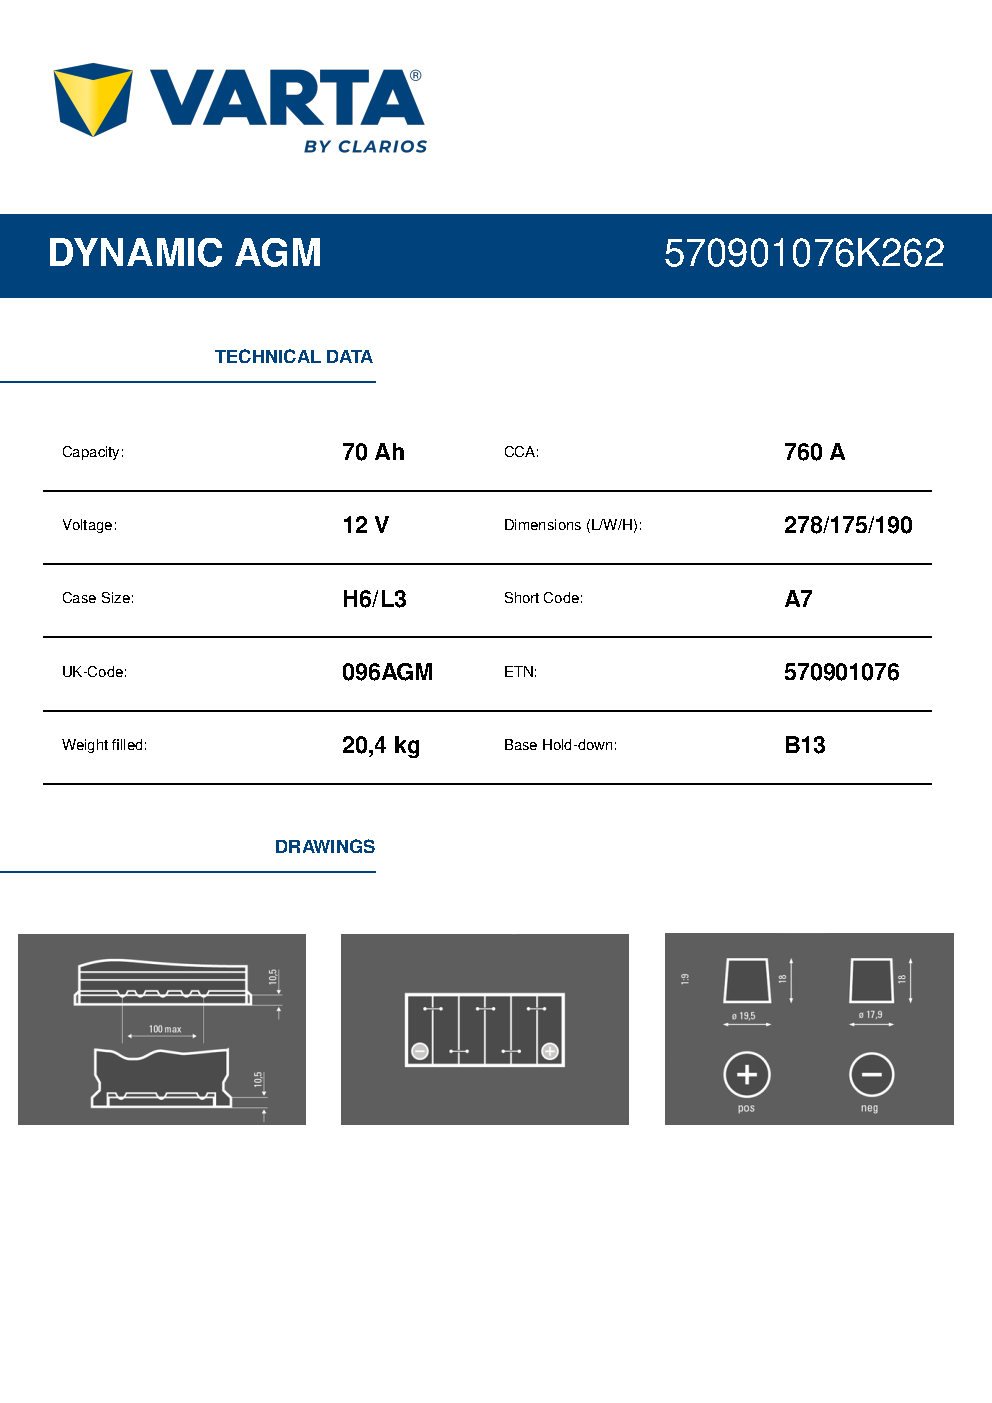992x1403 pixels.
Task: Click the minus terminal in battery layout diagram
Action: pos(420,1051)
